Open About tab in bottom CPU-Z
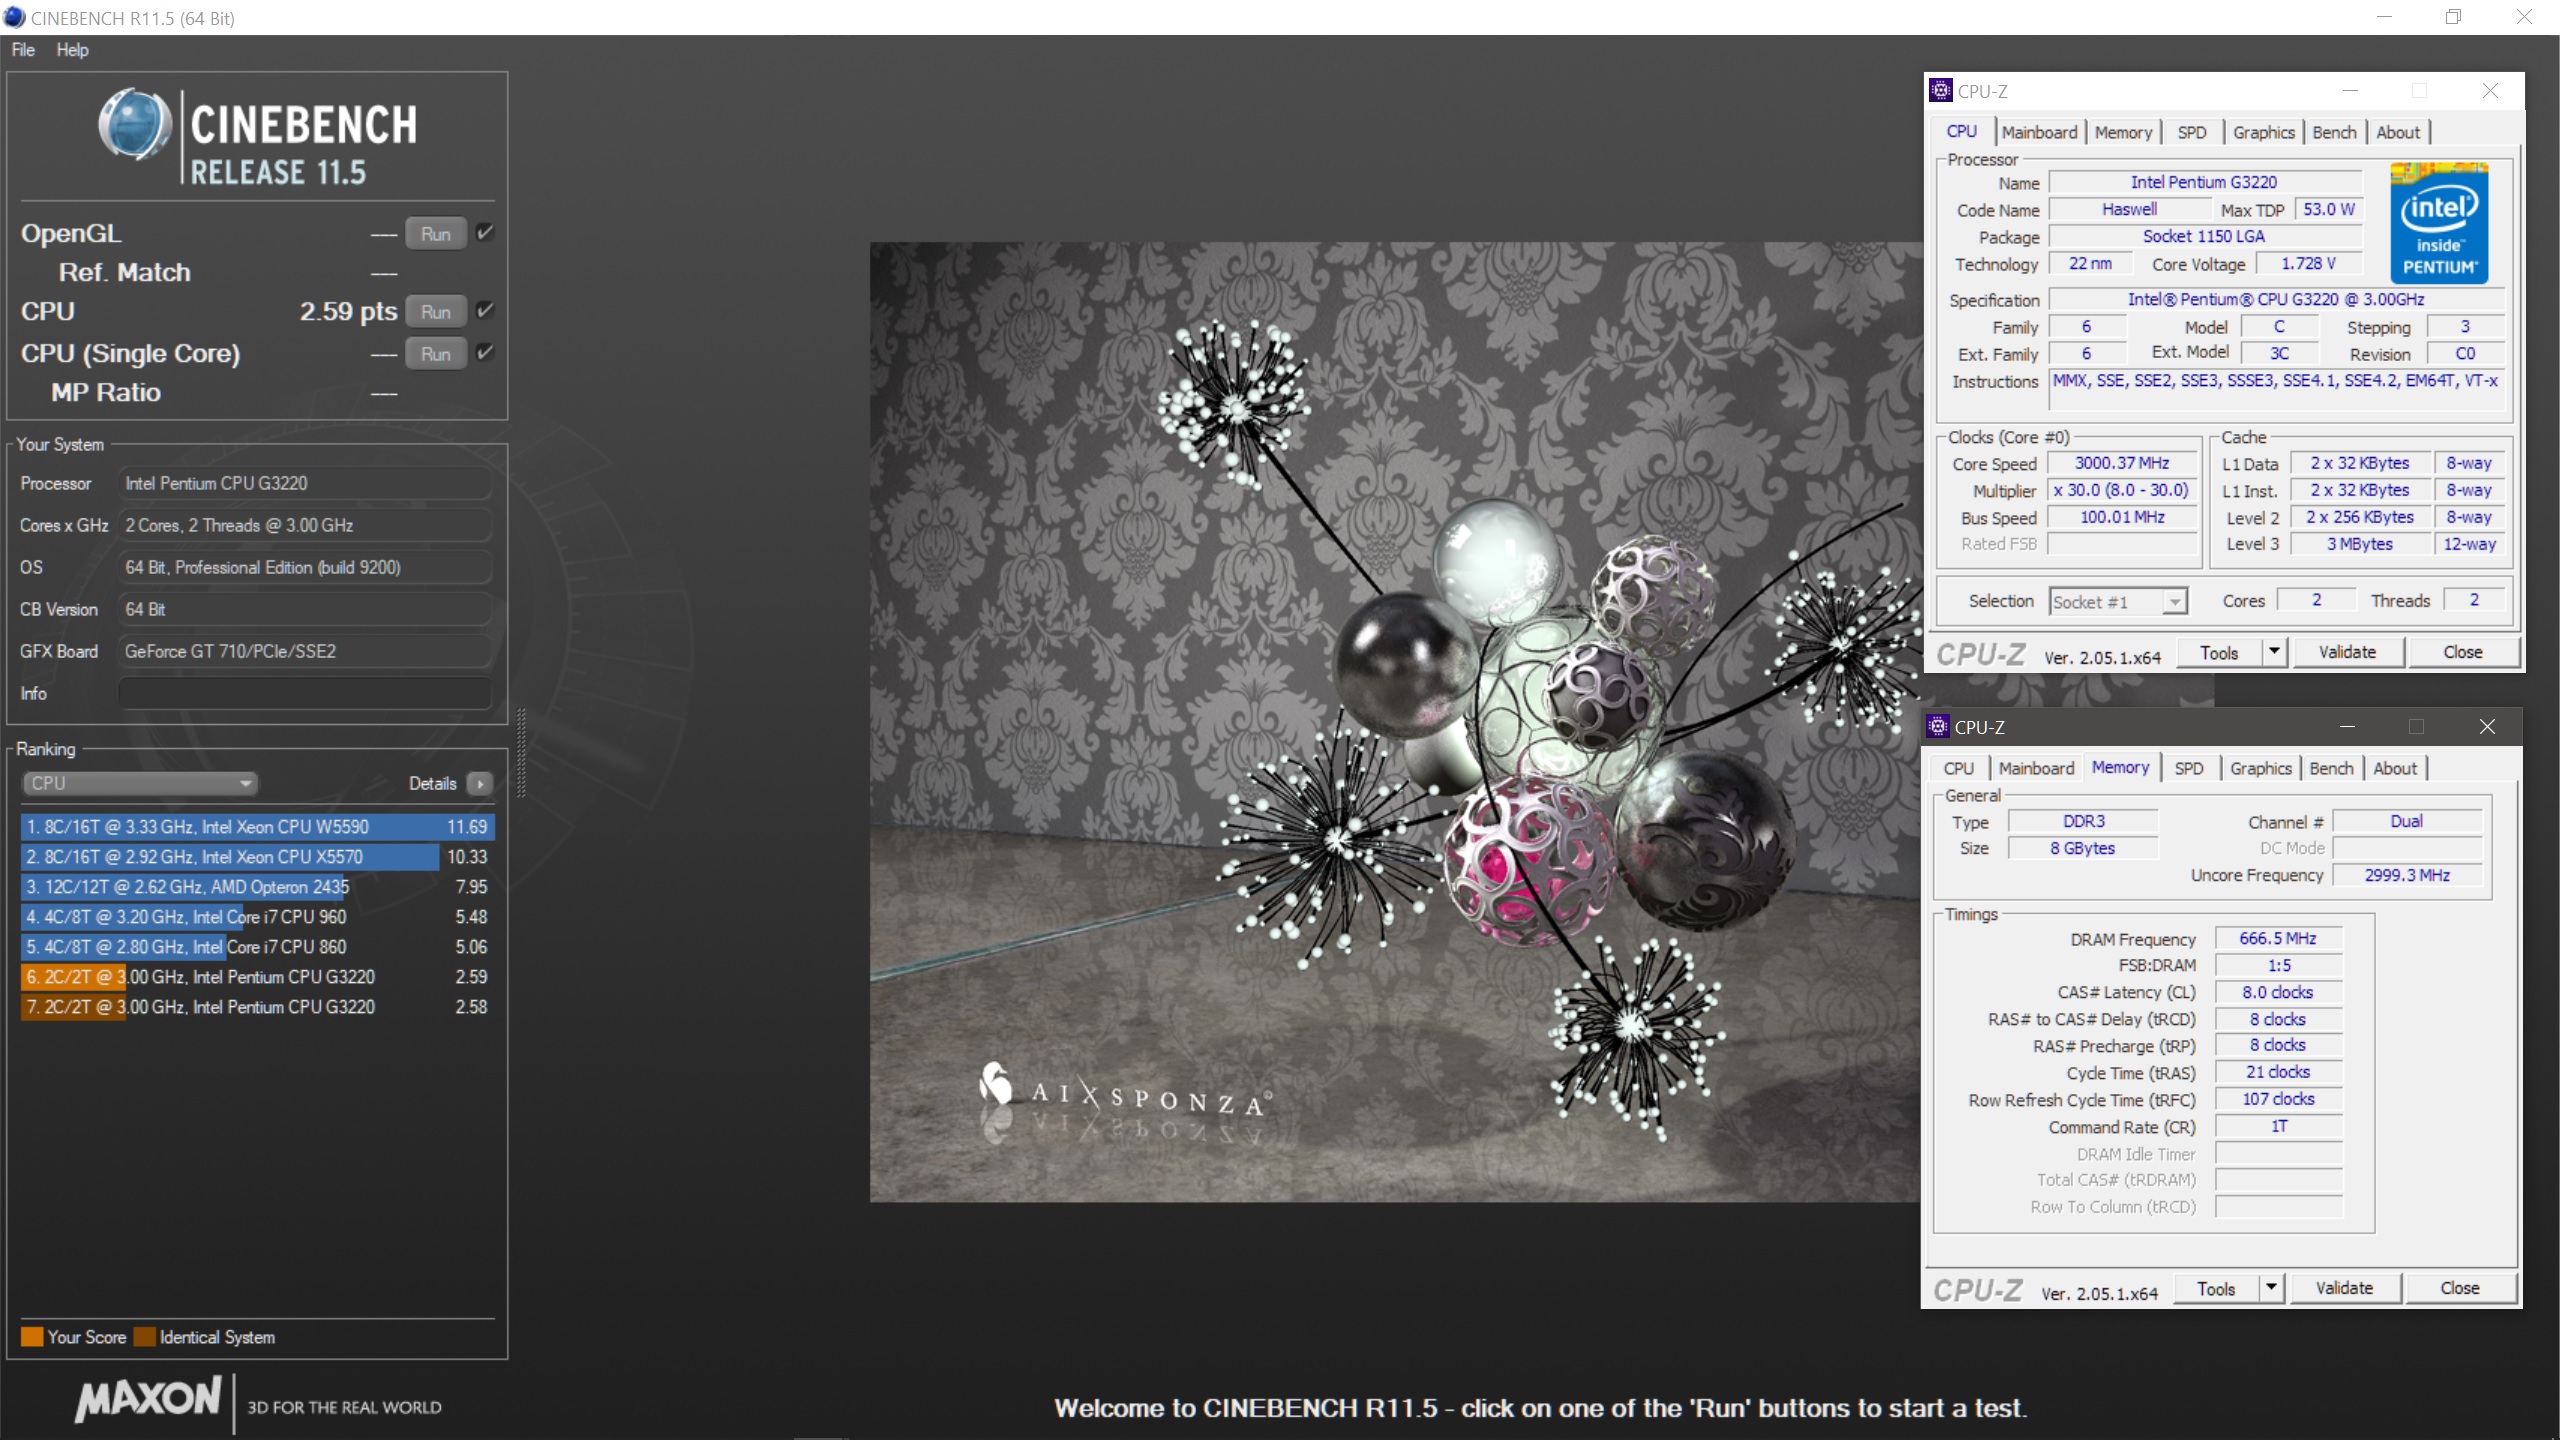Image resolution: width=2560 pixels, height=1440 pixels. click(x=2395, y=768)
